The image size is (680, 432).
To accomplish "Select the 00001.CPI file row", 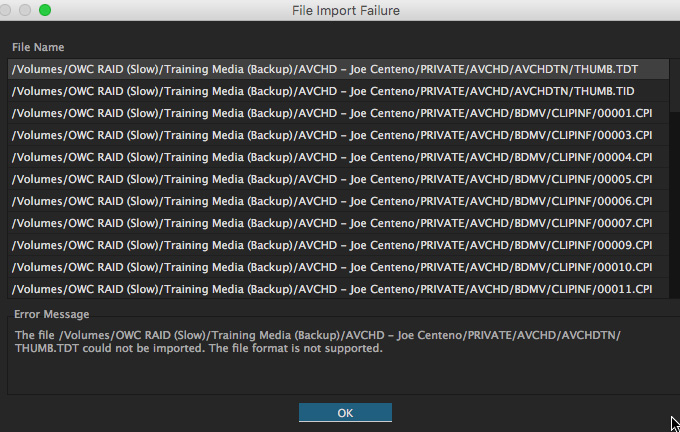I will [x=338, y=113].
